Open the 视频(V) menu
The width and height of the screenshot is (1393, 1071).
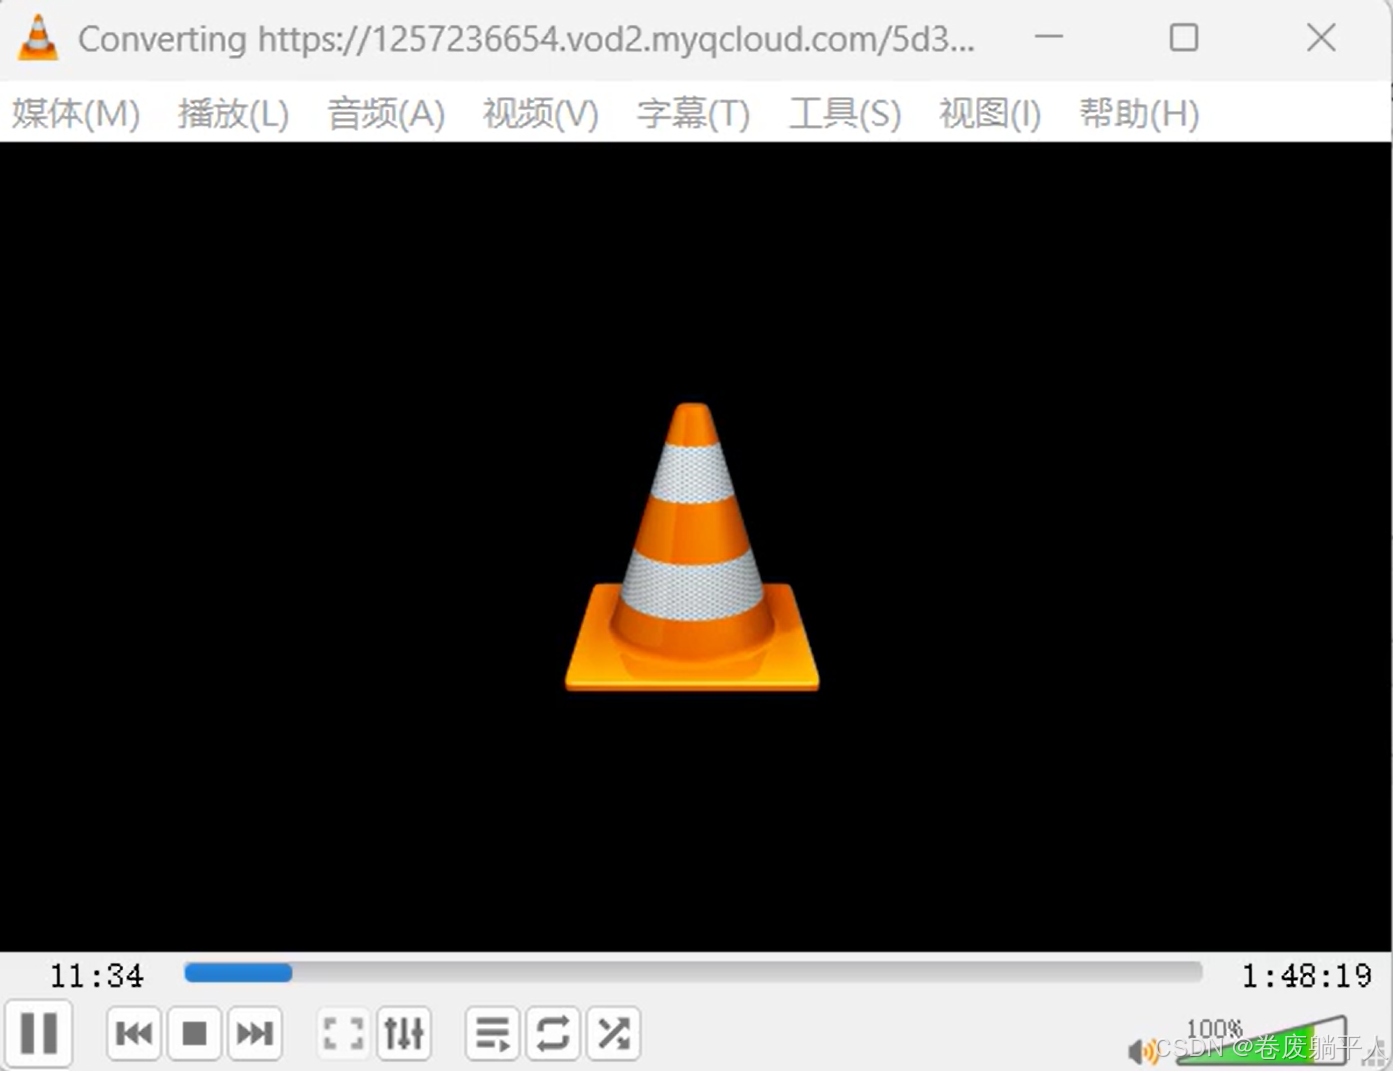pos(540,113)
